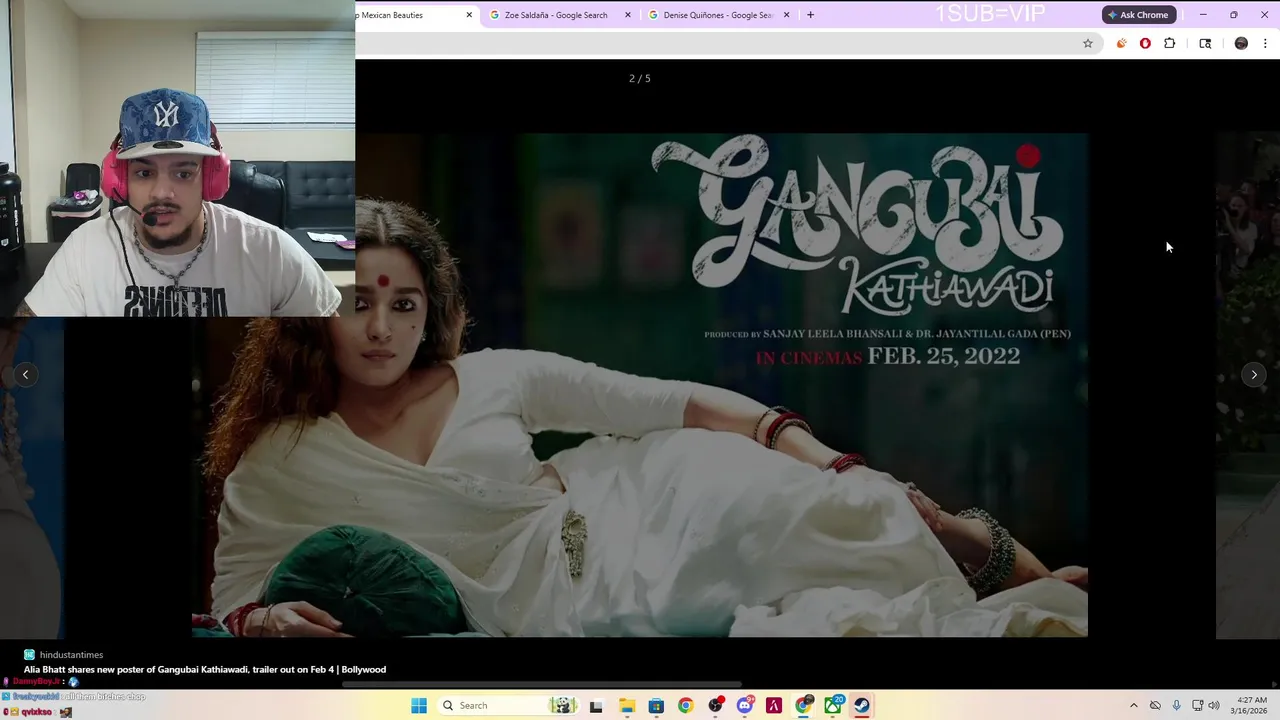This screenshot has height=720, width=1280.
Task: Click the orange extension icon in toolbar
Action: [1121, 43]
